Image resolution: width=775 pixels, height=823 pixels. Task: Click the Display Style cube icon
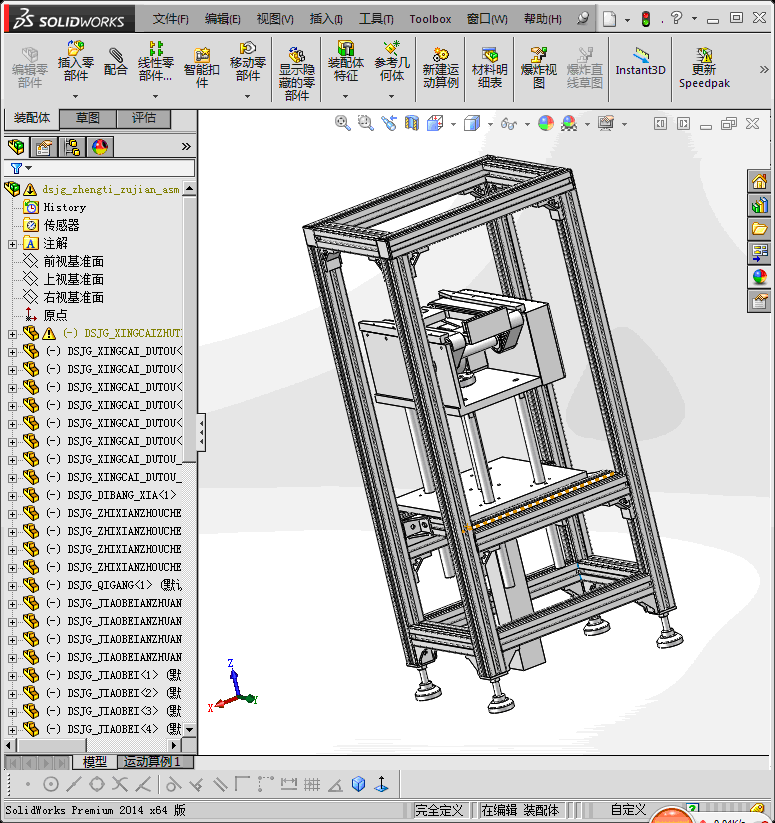click(x=472, y=123)
